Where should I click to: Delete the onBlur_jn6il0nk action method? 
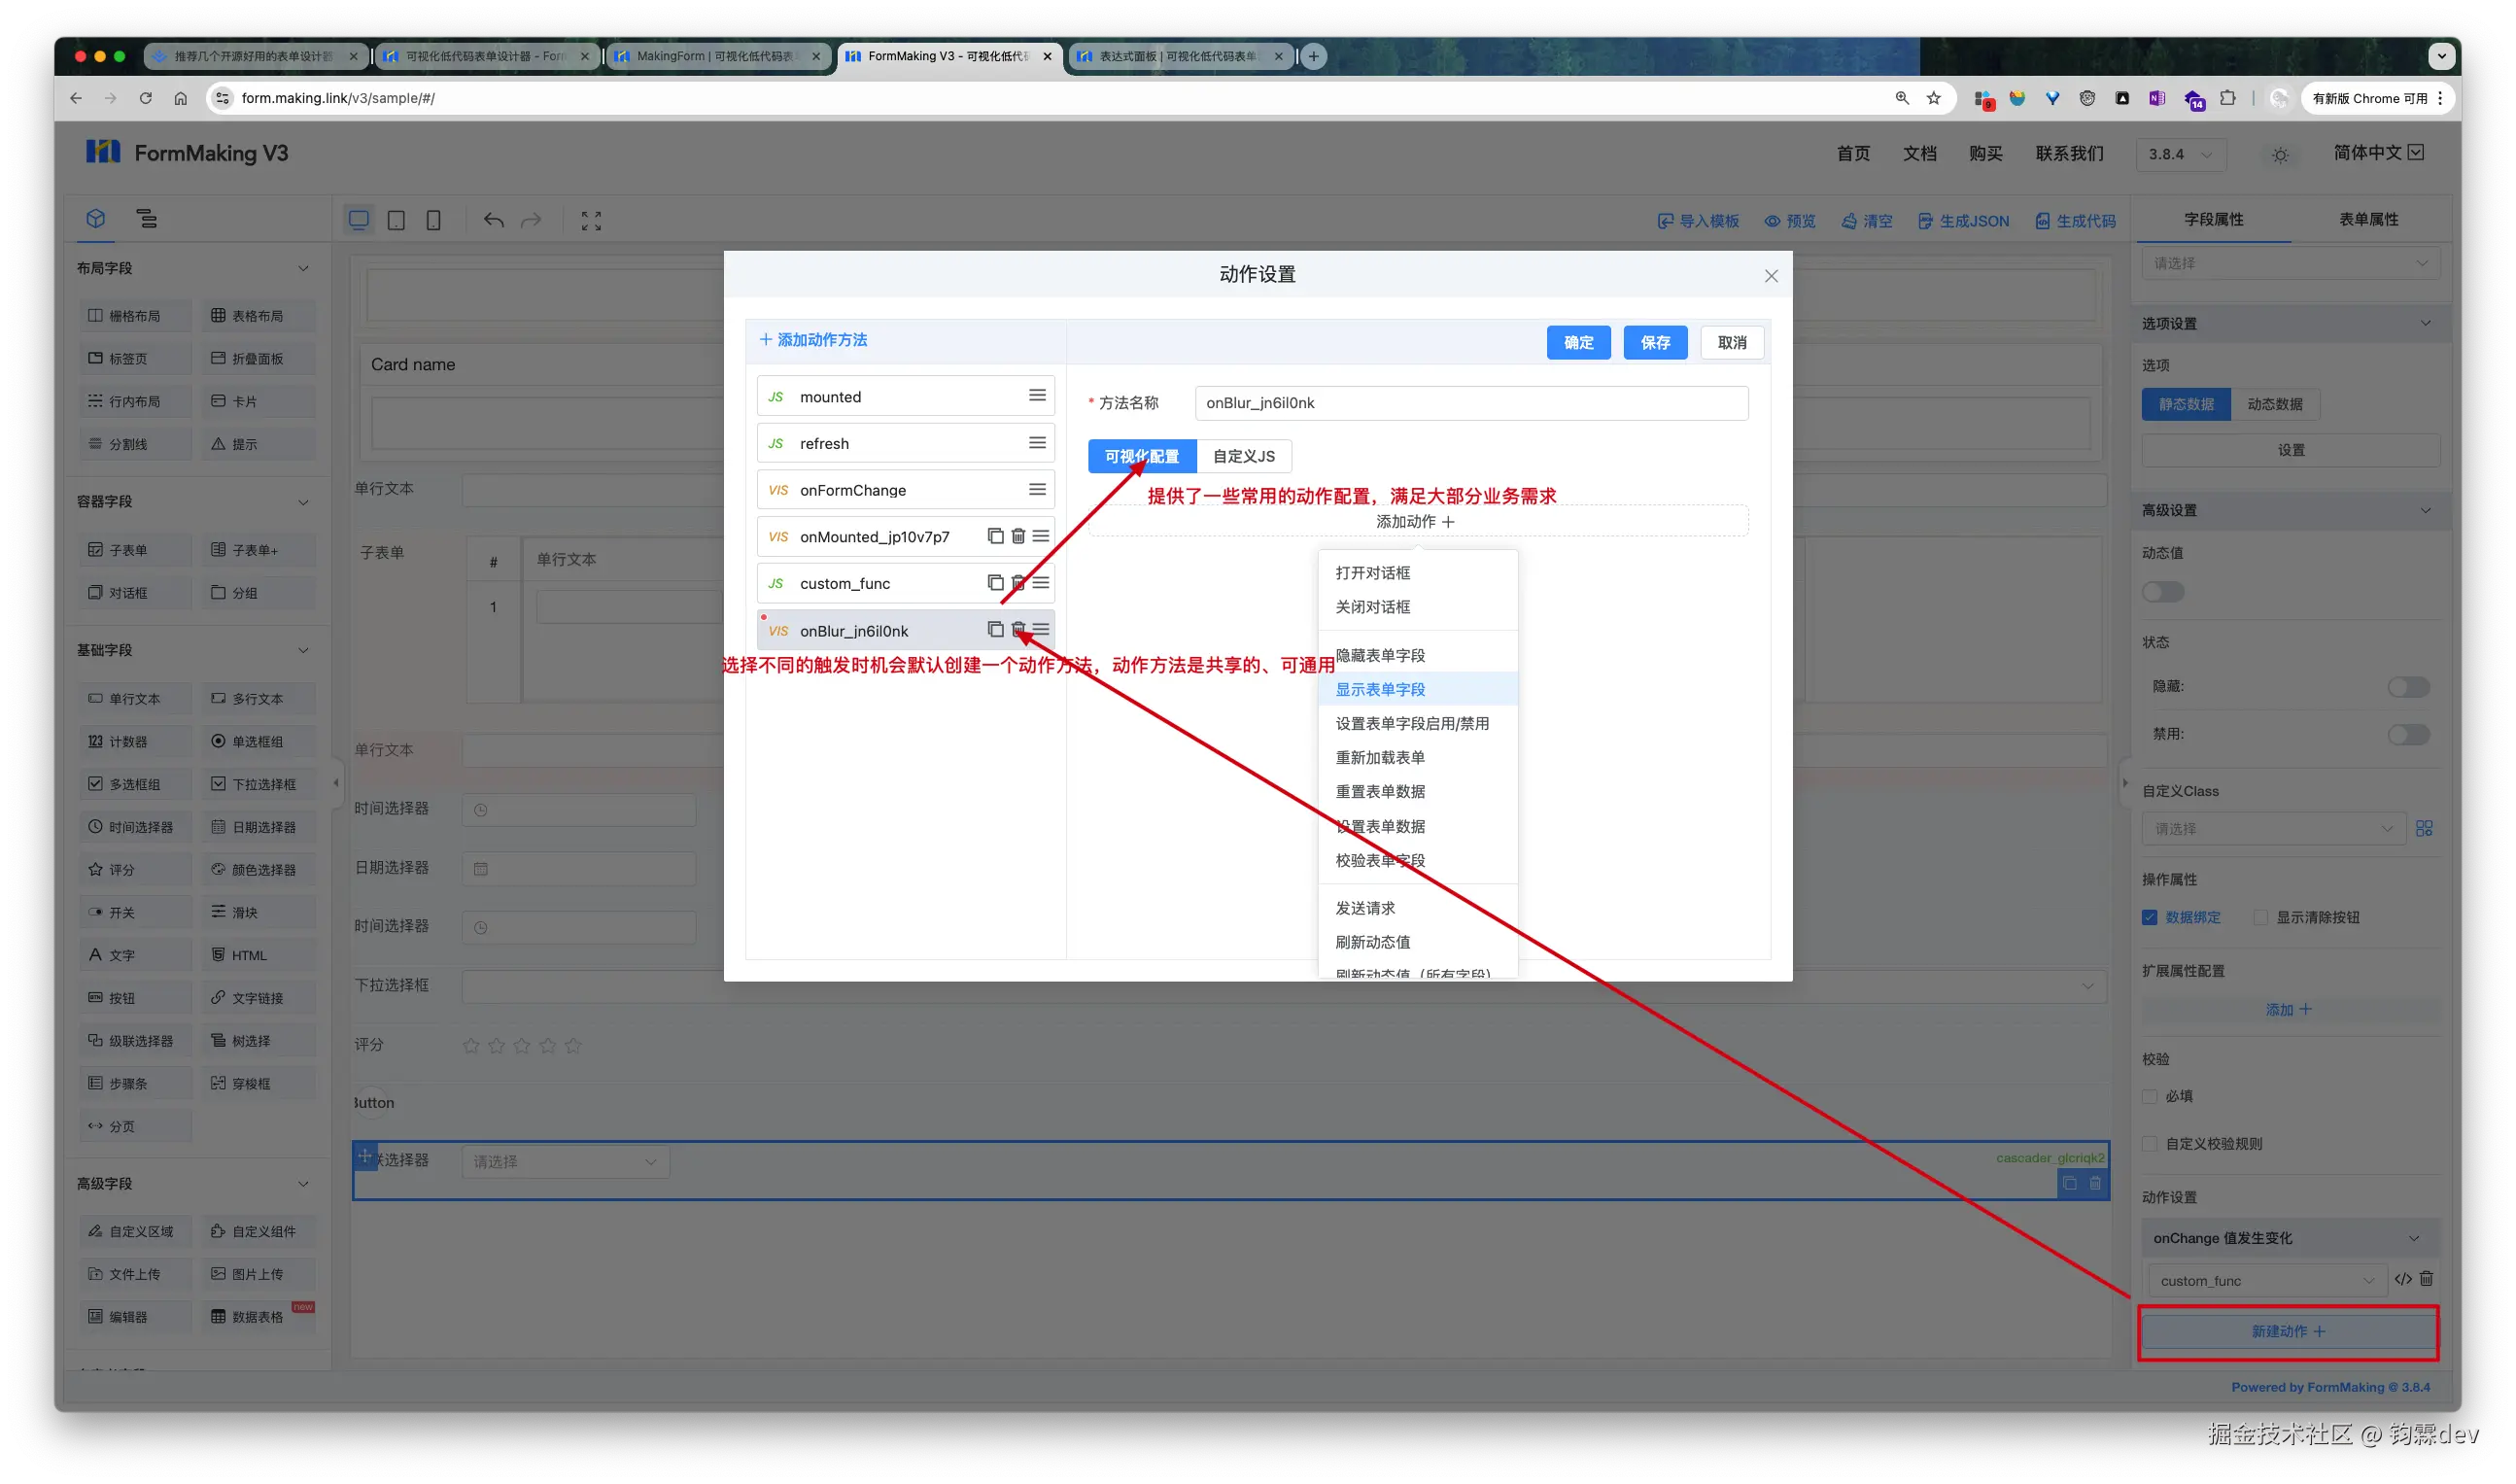pos(1018,629)
